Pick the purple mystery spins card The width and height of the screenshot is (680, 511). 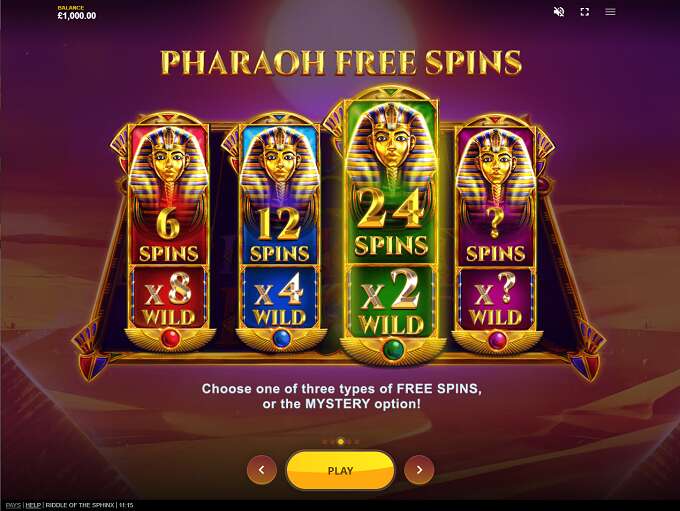(x=496, y=232)
